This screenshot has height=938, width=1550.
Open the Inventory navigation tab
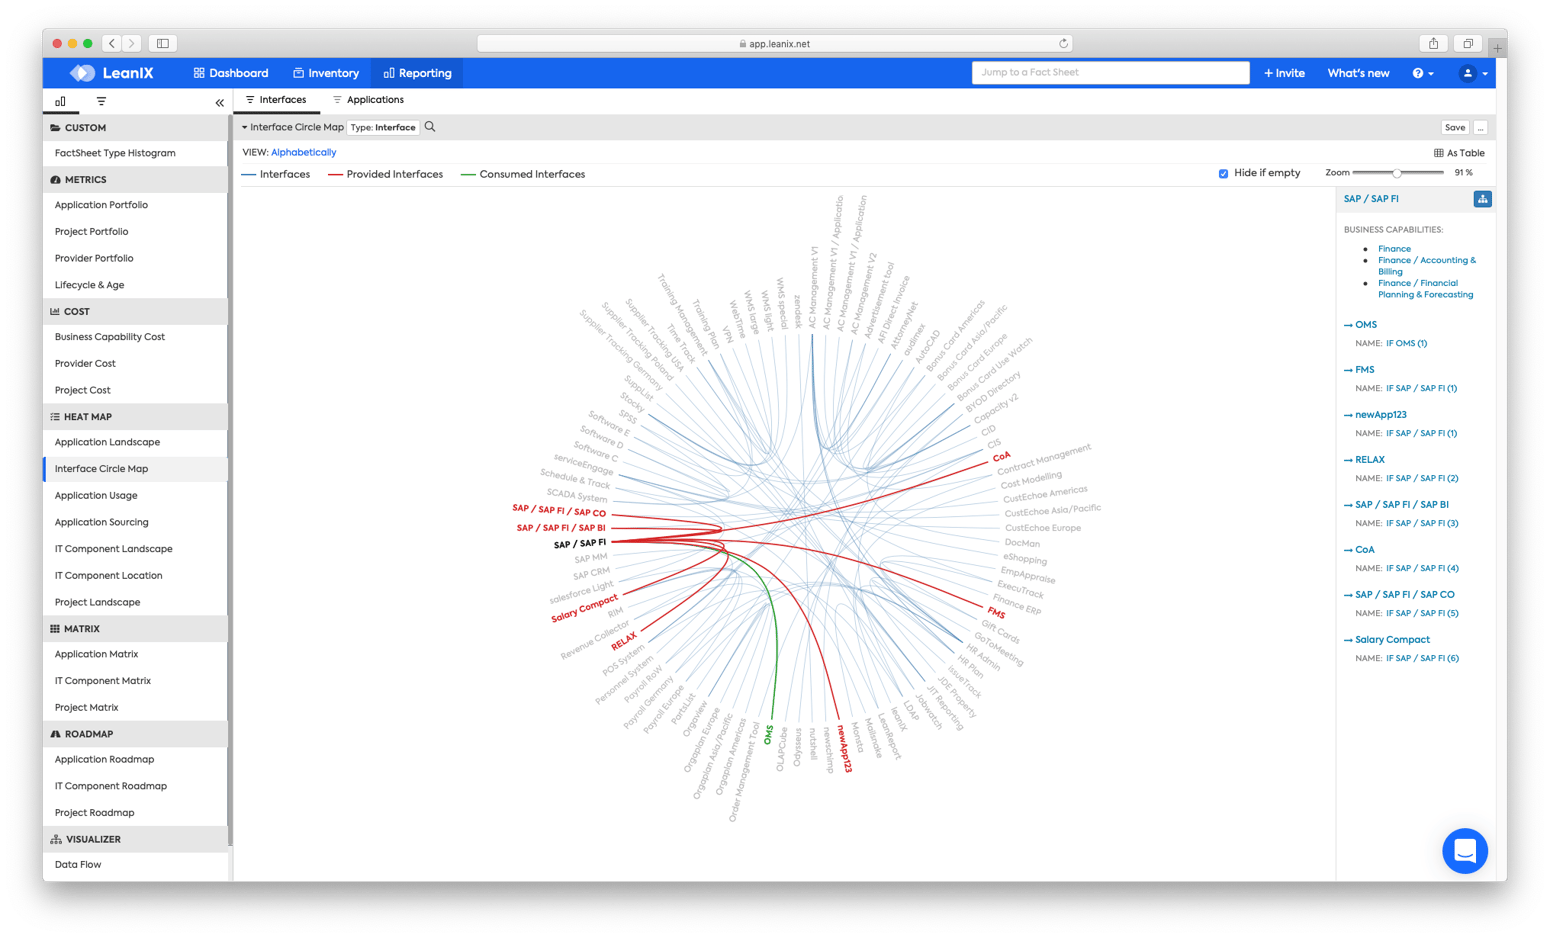click(326, 73)
